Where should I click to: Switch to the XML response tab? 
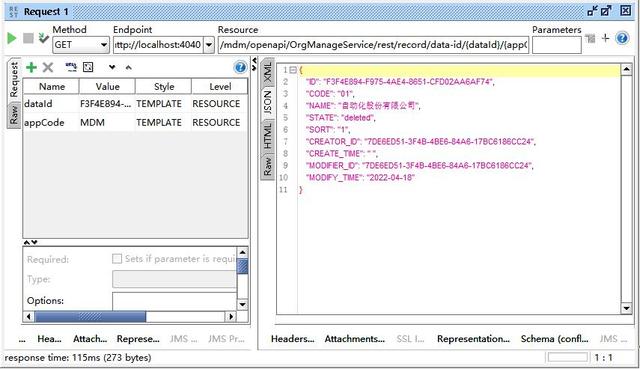coord(267,73)
